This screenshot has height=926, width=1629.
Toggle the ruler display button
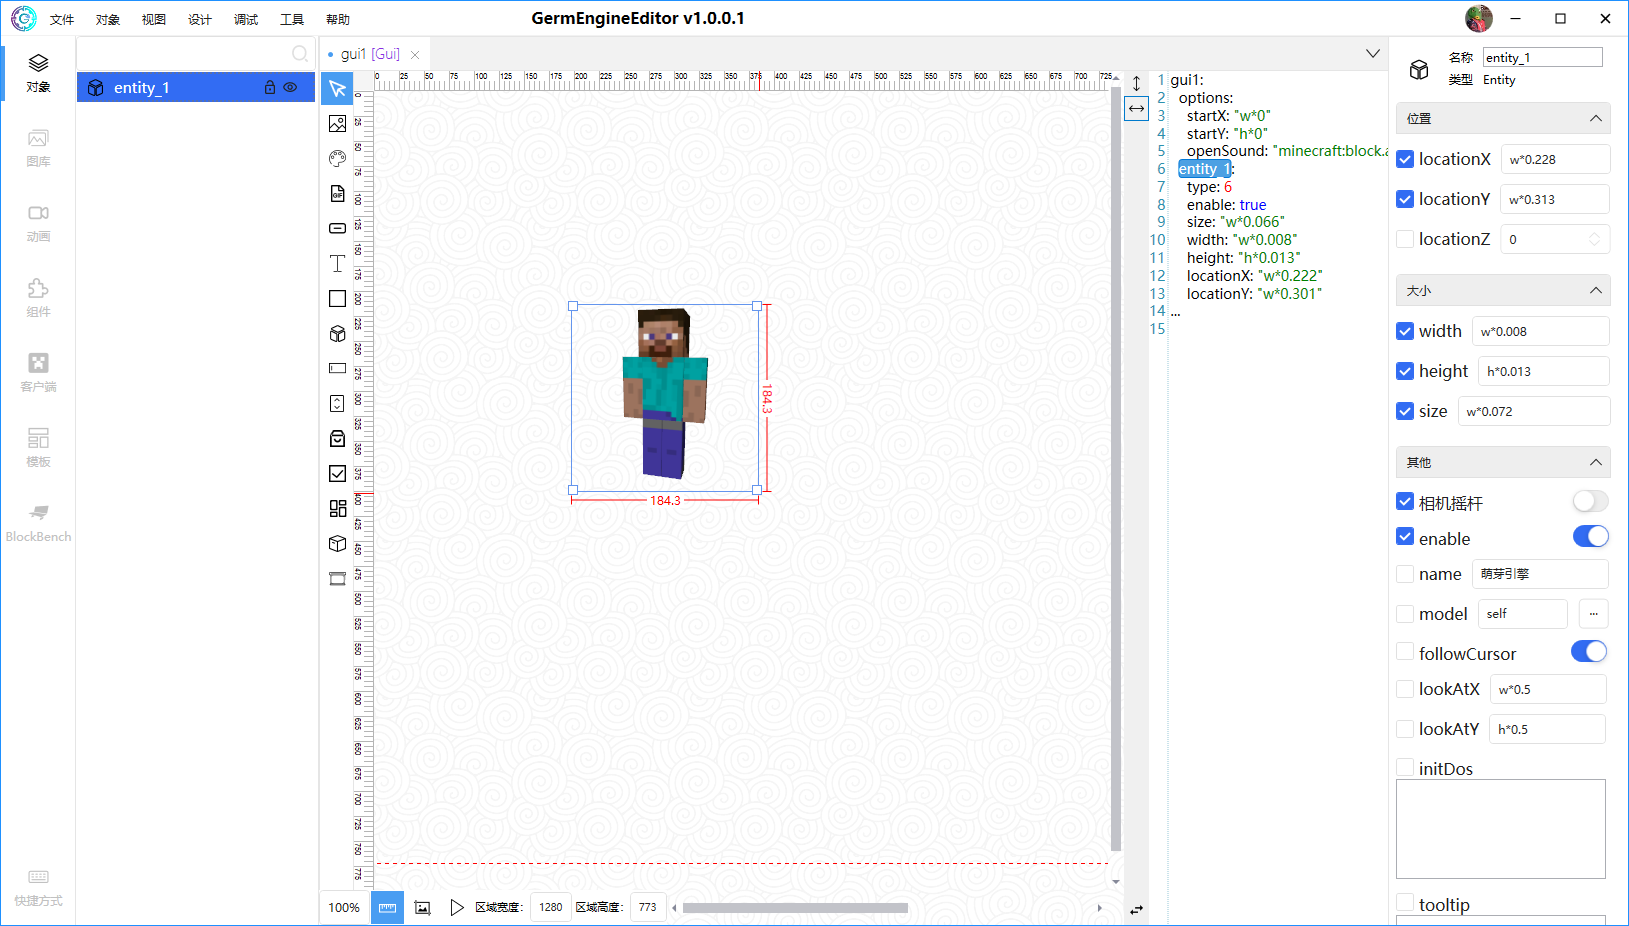click(387, 908)
